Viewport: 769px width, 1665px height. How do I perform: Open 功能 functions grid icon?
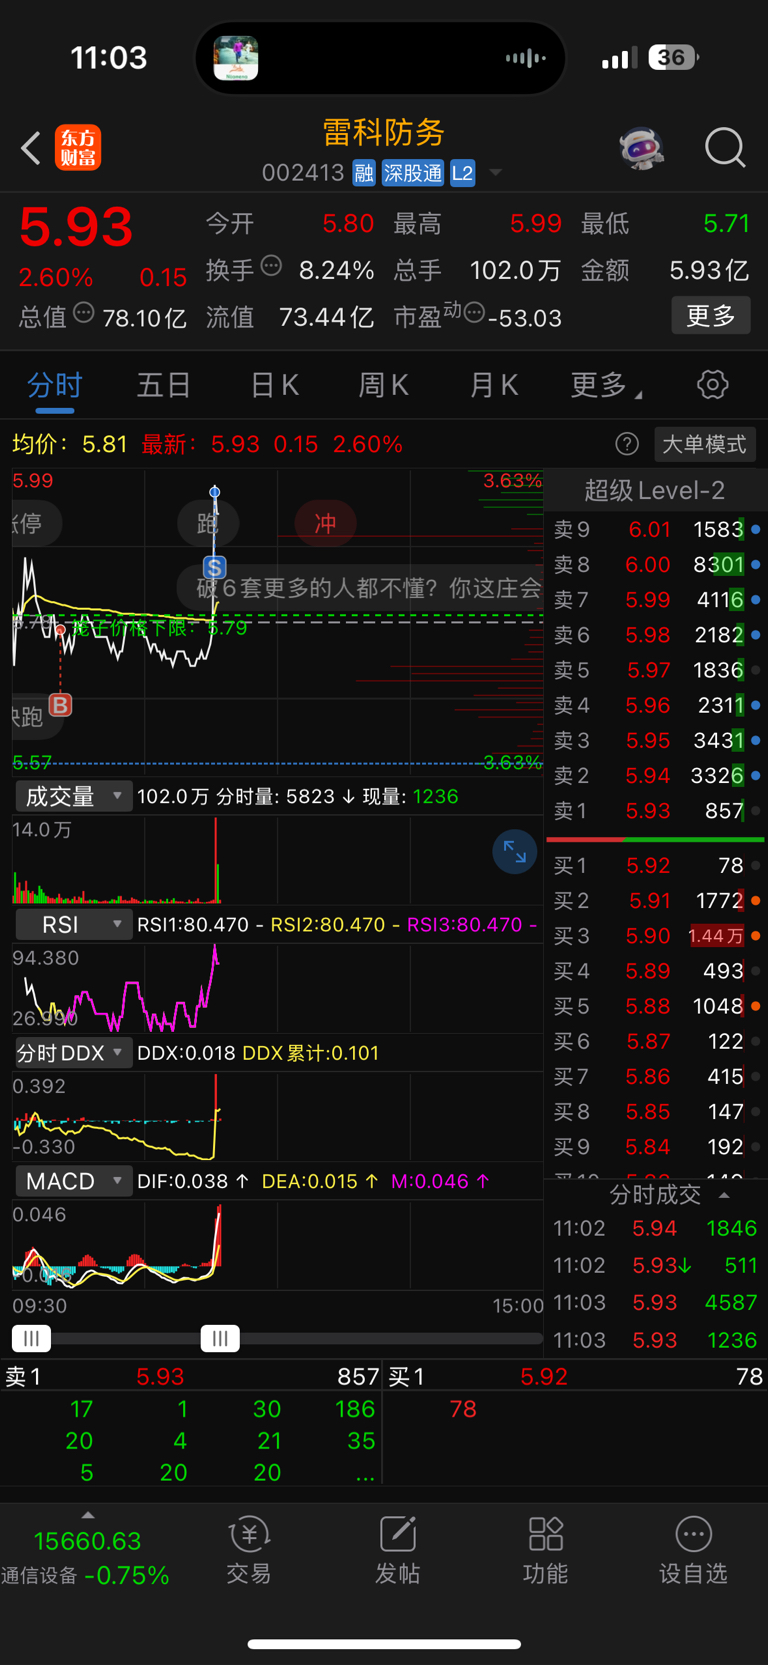[x=545, y=1551]
